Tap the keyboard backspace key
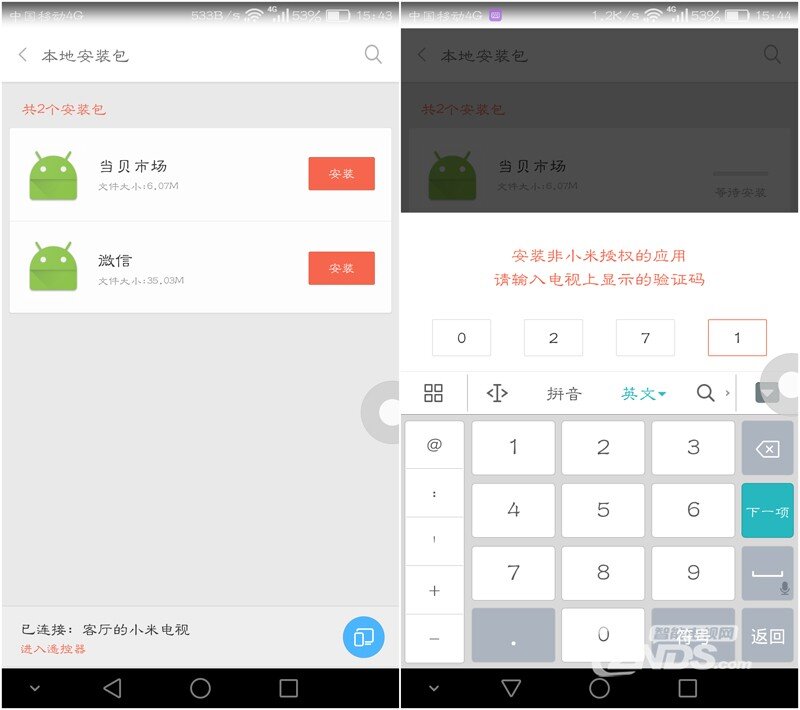The height and width of the screenshot is (710, 800). pyautogui.click(x=767, y=449)
